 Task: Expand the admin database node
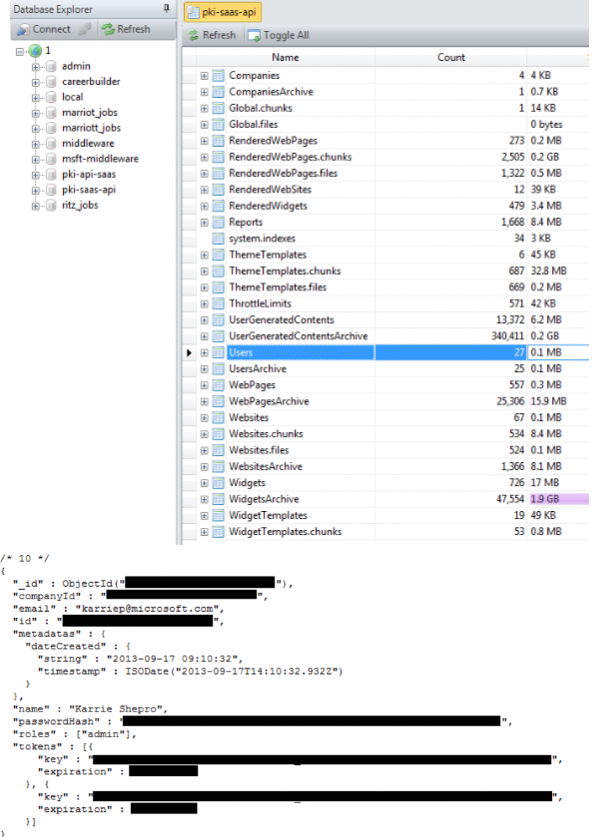[x=35, y=67]
